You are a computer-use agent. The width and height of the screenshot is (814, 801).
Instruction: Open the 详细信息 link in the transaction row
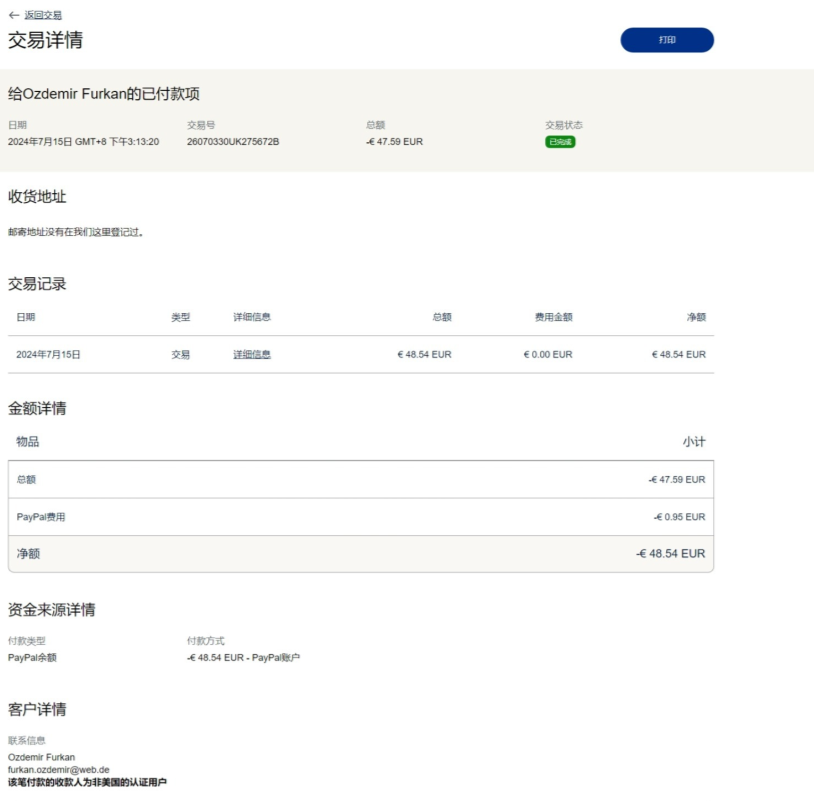pyautogui.click(x=252, y=354)
